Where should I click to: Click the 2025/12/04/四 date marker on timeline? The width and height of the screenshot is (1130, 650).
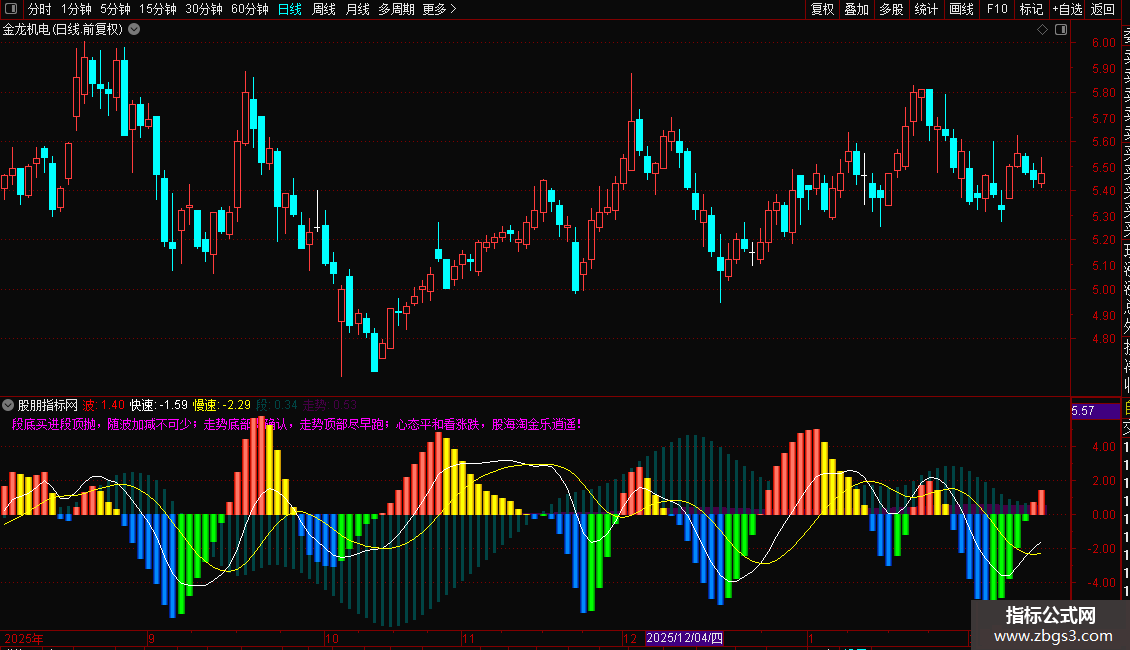[684, 638]
